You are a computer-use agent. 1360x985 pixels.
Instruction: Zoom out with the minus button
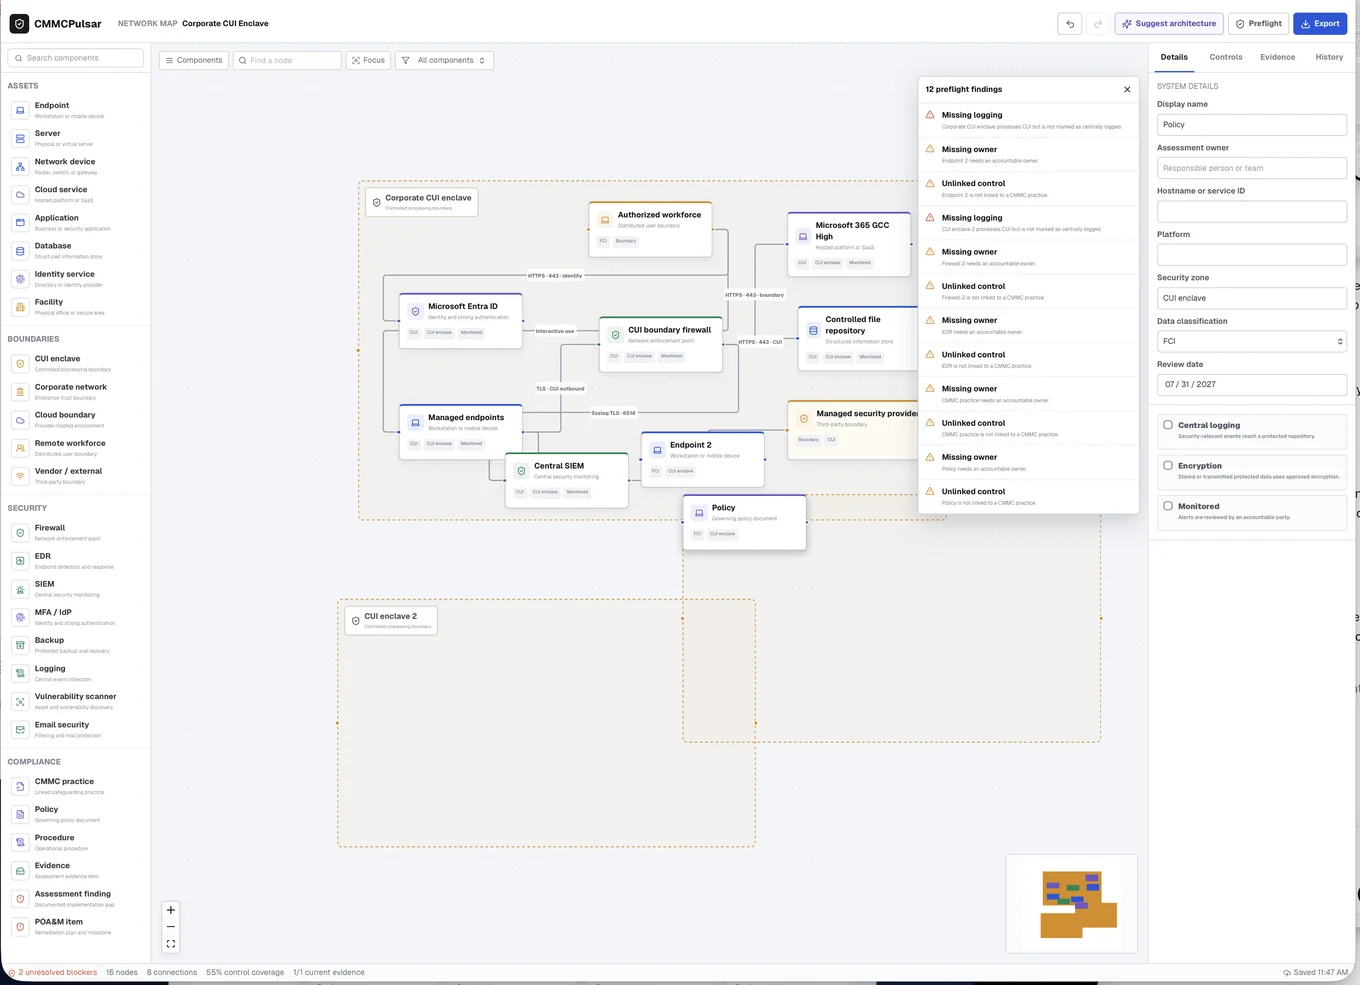click(171, 927)
